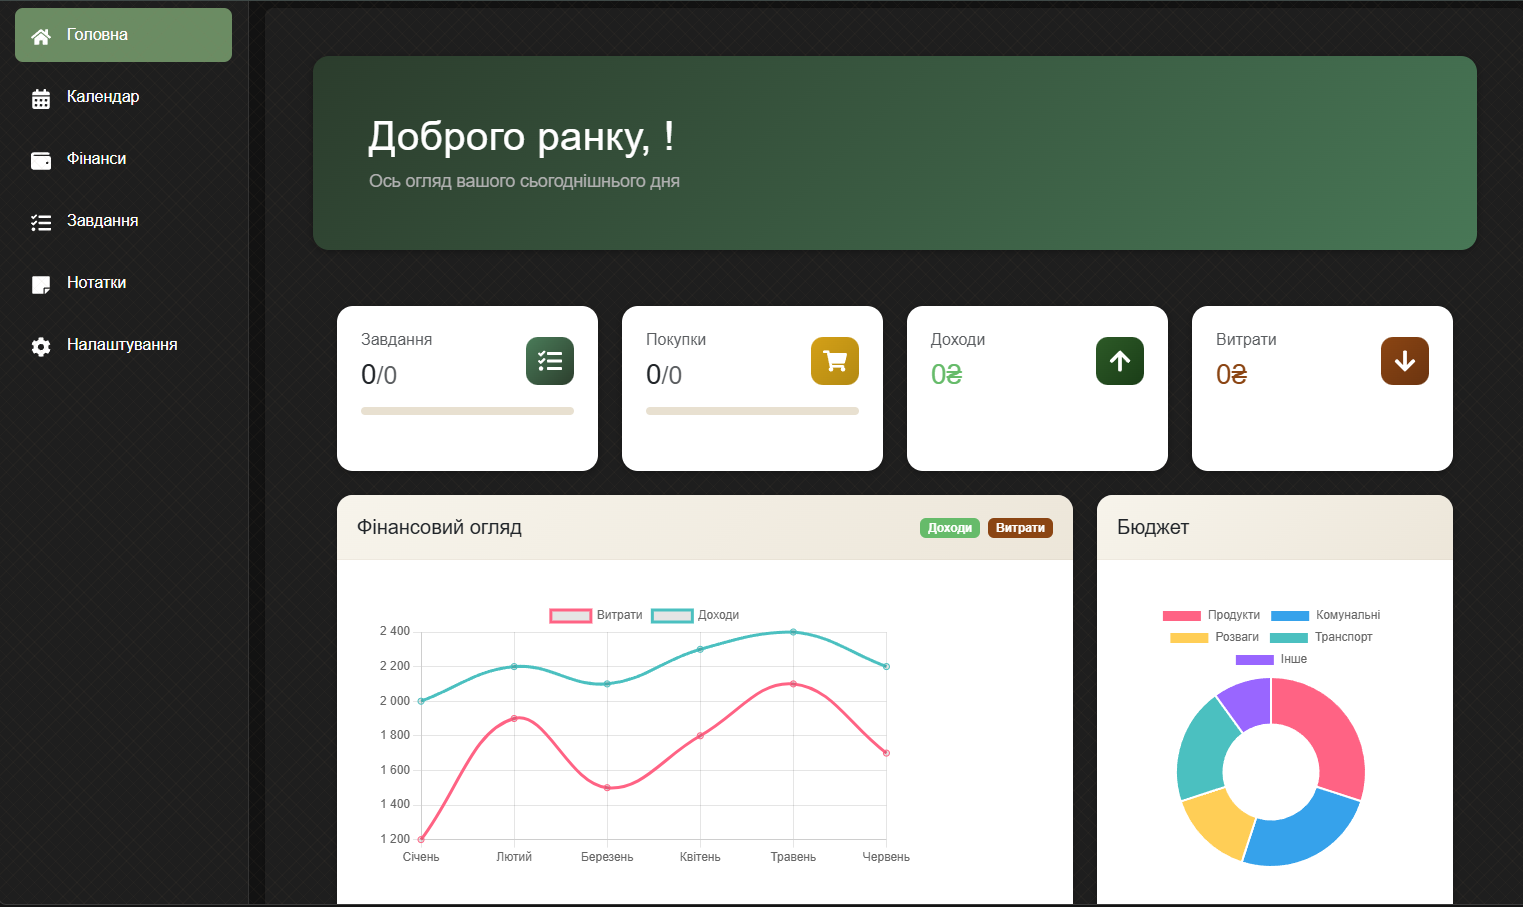Toggle Розваги in budget chart legend
Viewport: 1523px width, 907px height.
point(1214,637)
